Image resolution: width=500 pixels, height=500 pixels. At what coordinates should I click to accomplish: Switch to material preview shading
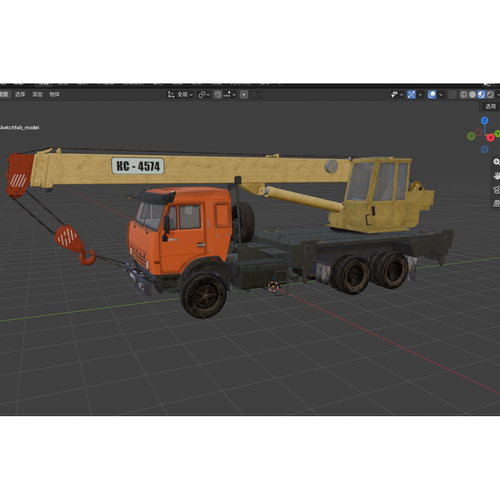coord(481,95)
